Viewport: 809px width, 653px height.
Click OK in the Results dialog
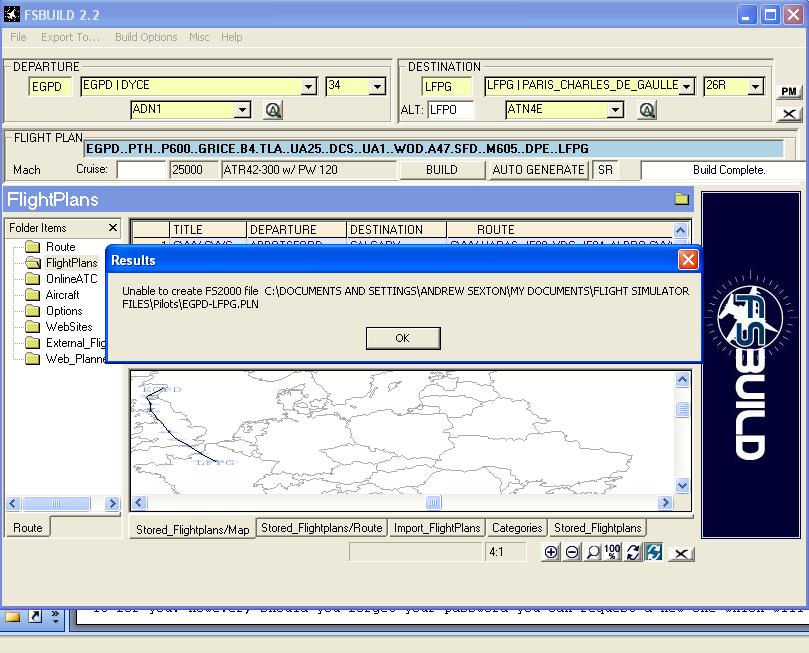click(403, 338)
